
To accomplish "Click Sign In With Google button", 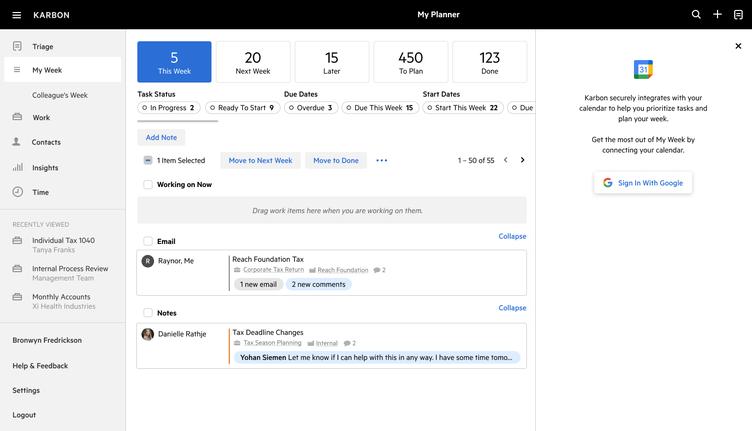I will 643,183.
